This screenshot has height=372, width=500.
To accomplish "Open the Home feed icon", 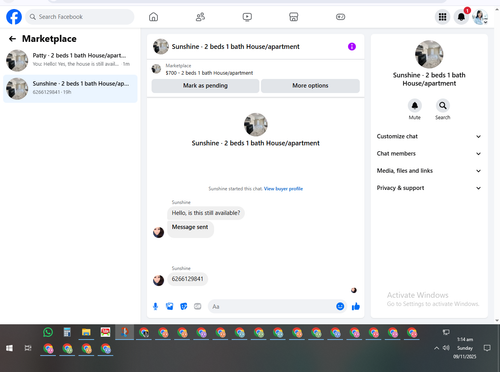I will [153, 17].
